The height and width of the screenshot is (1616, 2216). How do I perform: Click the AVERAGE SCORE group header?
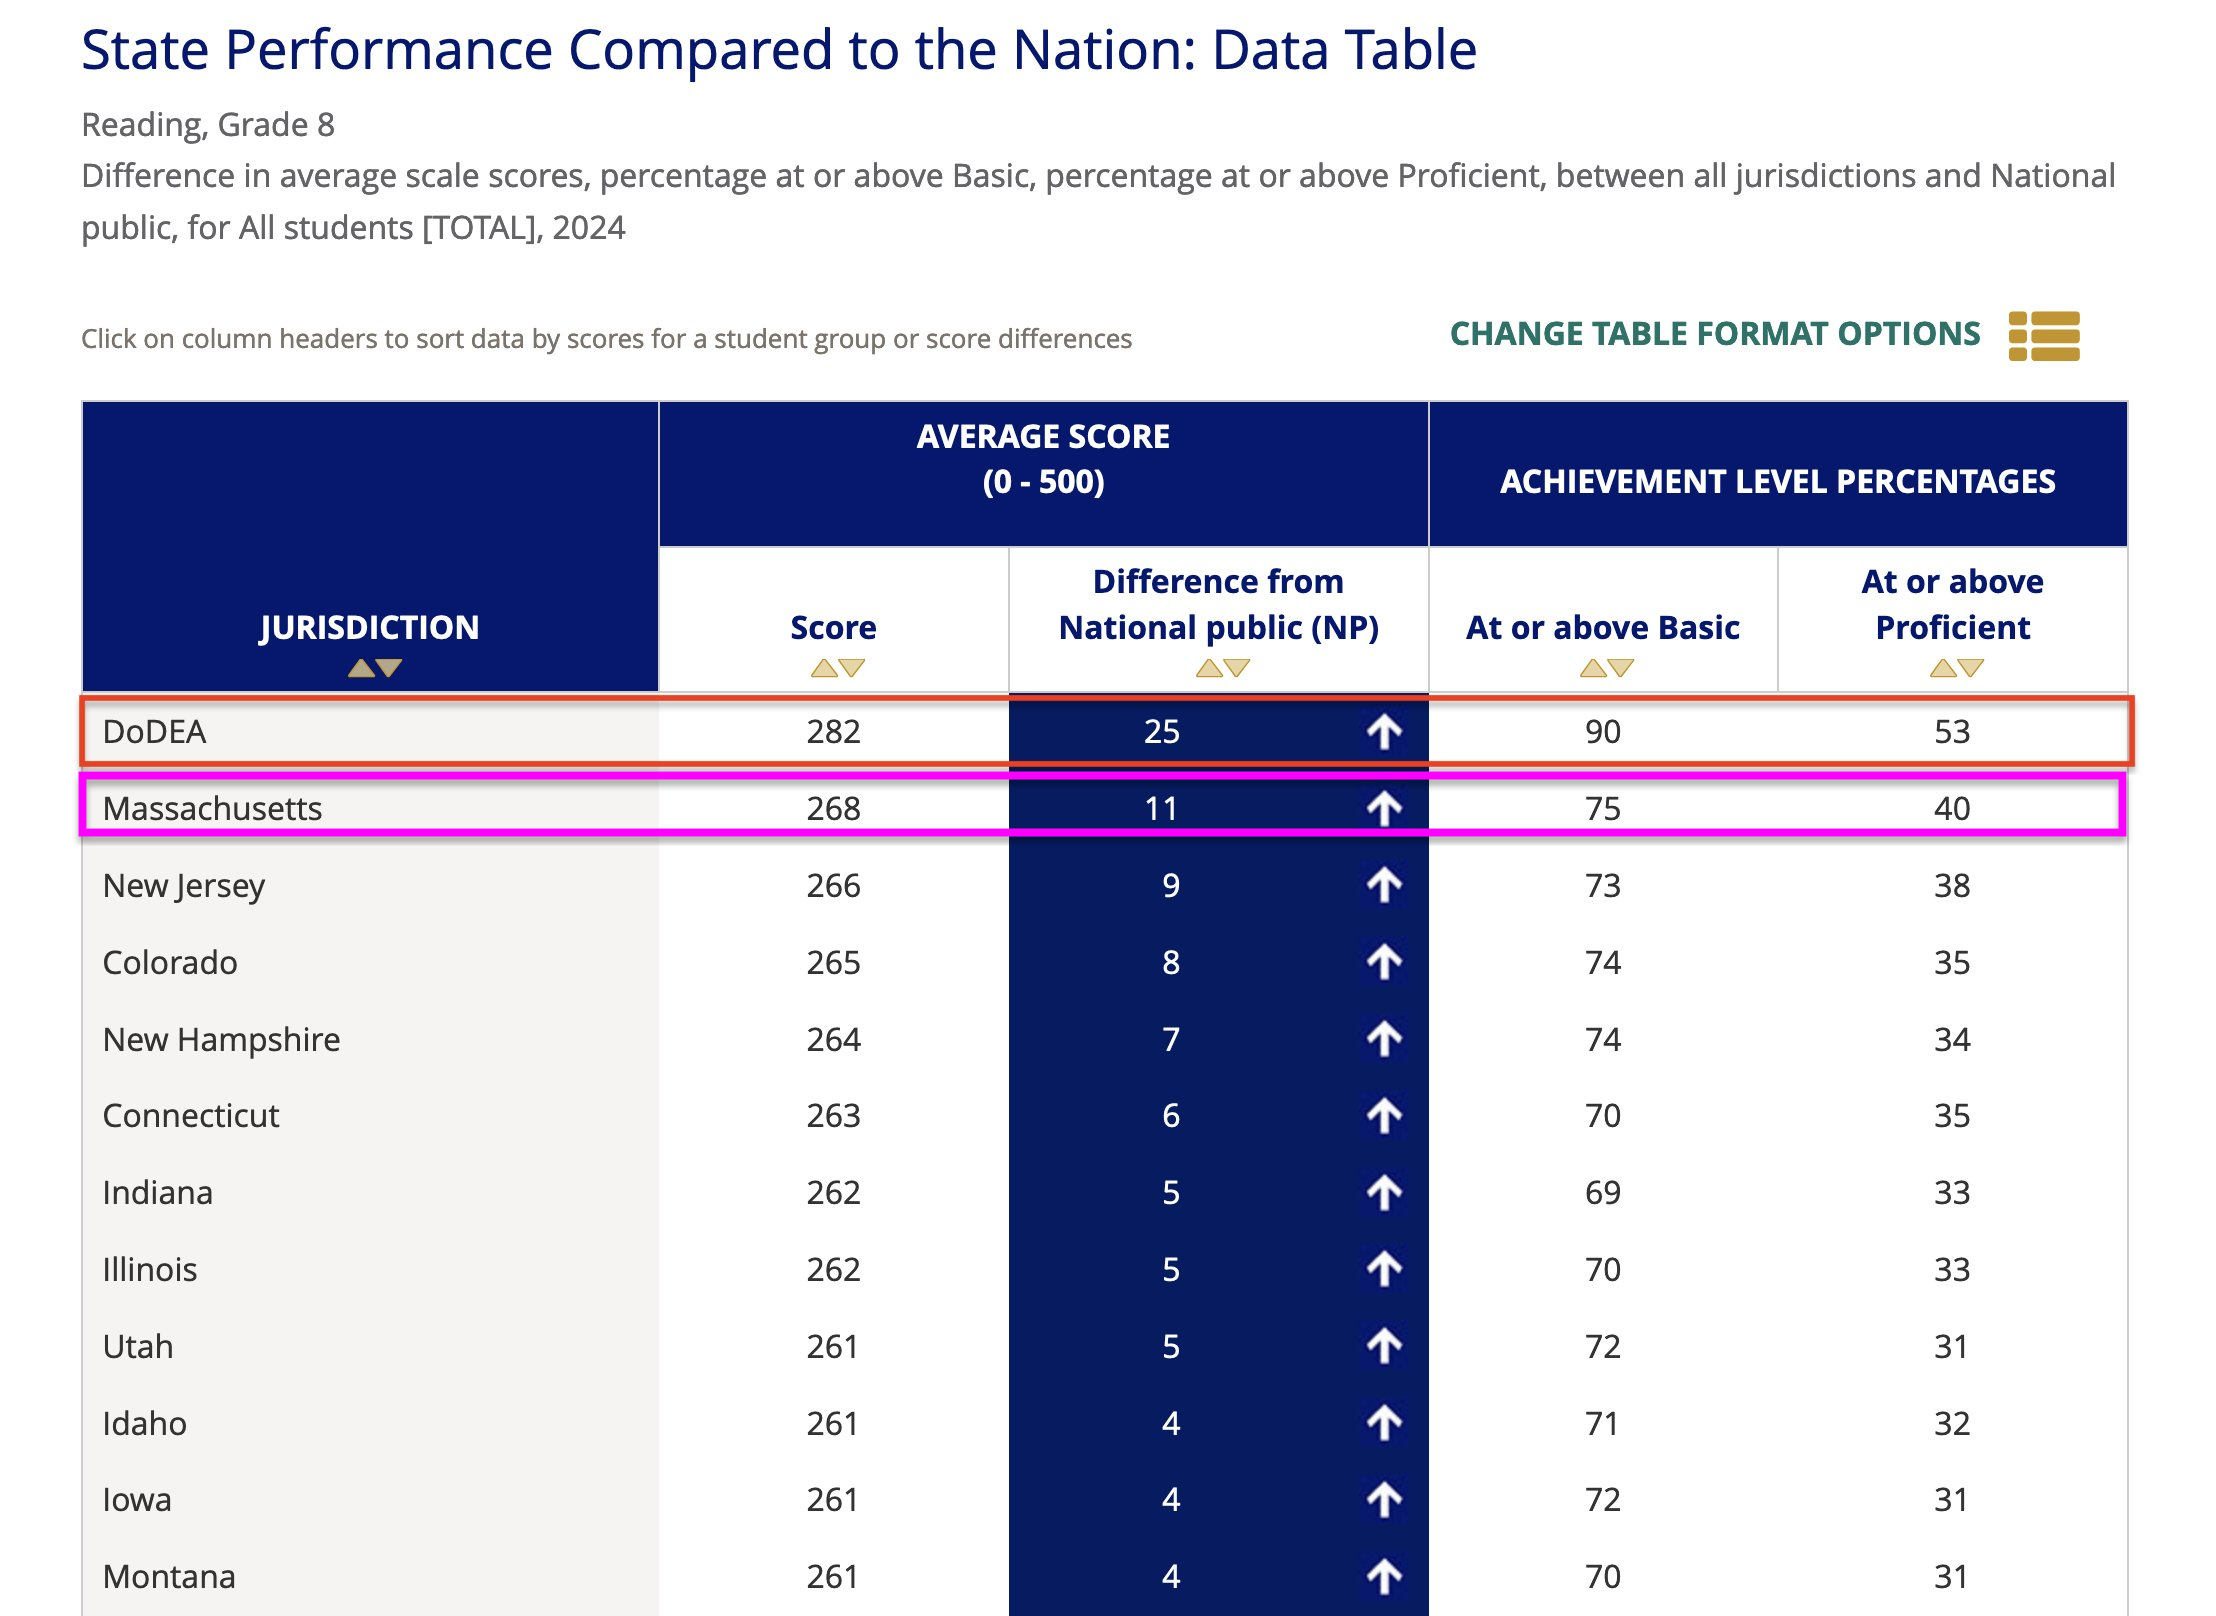point(1043,459)
